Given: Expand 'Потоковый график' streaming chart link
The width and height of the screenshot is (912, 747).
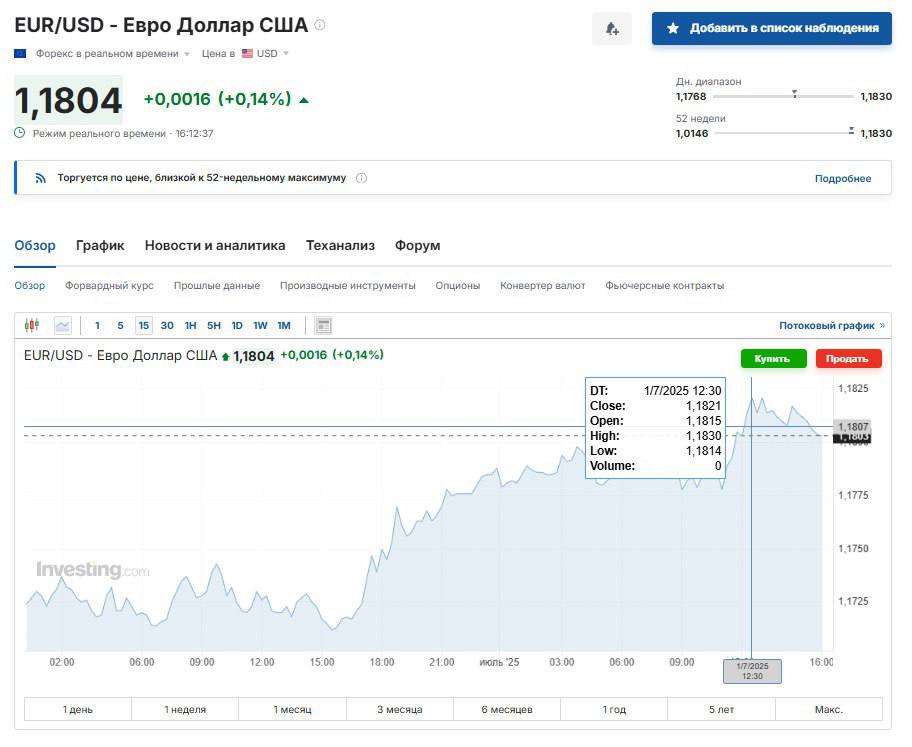Looking at the screenshot, I should [831, 325].
